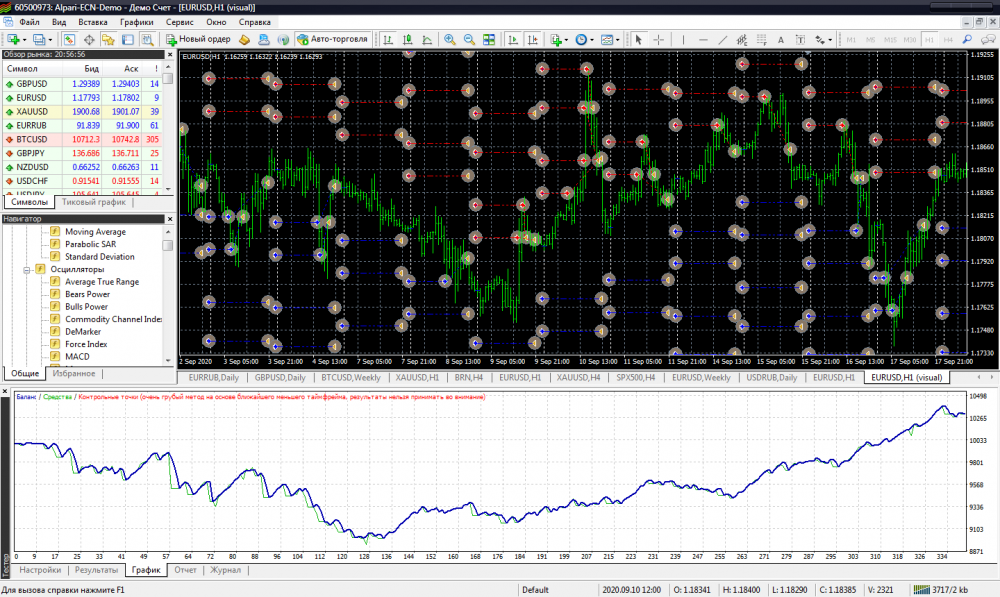Expand the Periods dropdown arrow
Screen dimensions: 1000x597
(x=592, y=40)
